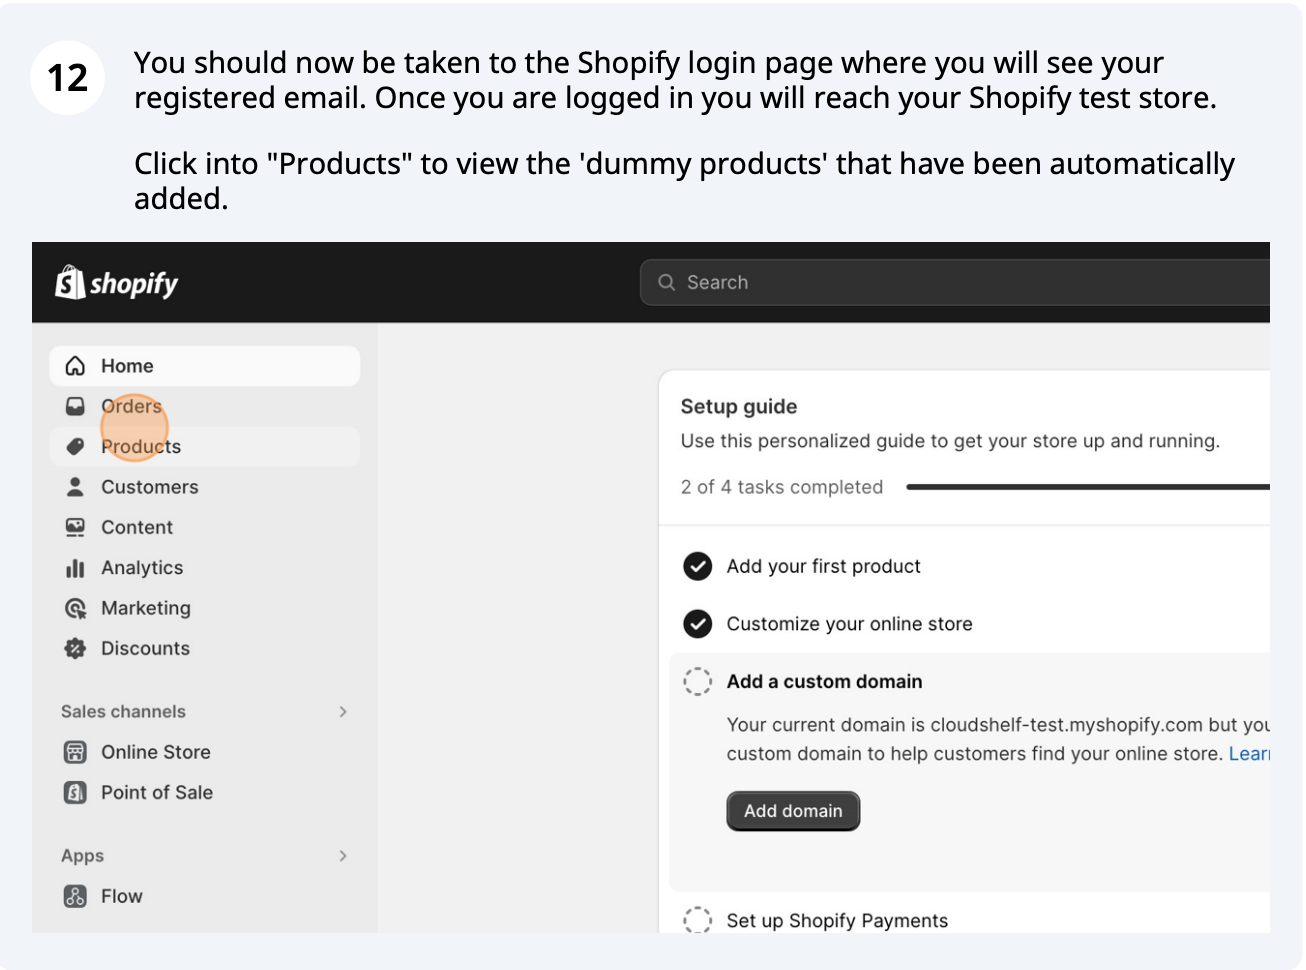Click the Flow app icon

[x=75, y=896]
